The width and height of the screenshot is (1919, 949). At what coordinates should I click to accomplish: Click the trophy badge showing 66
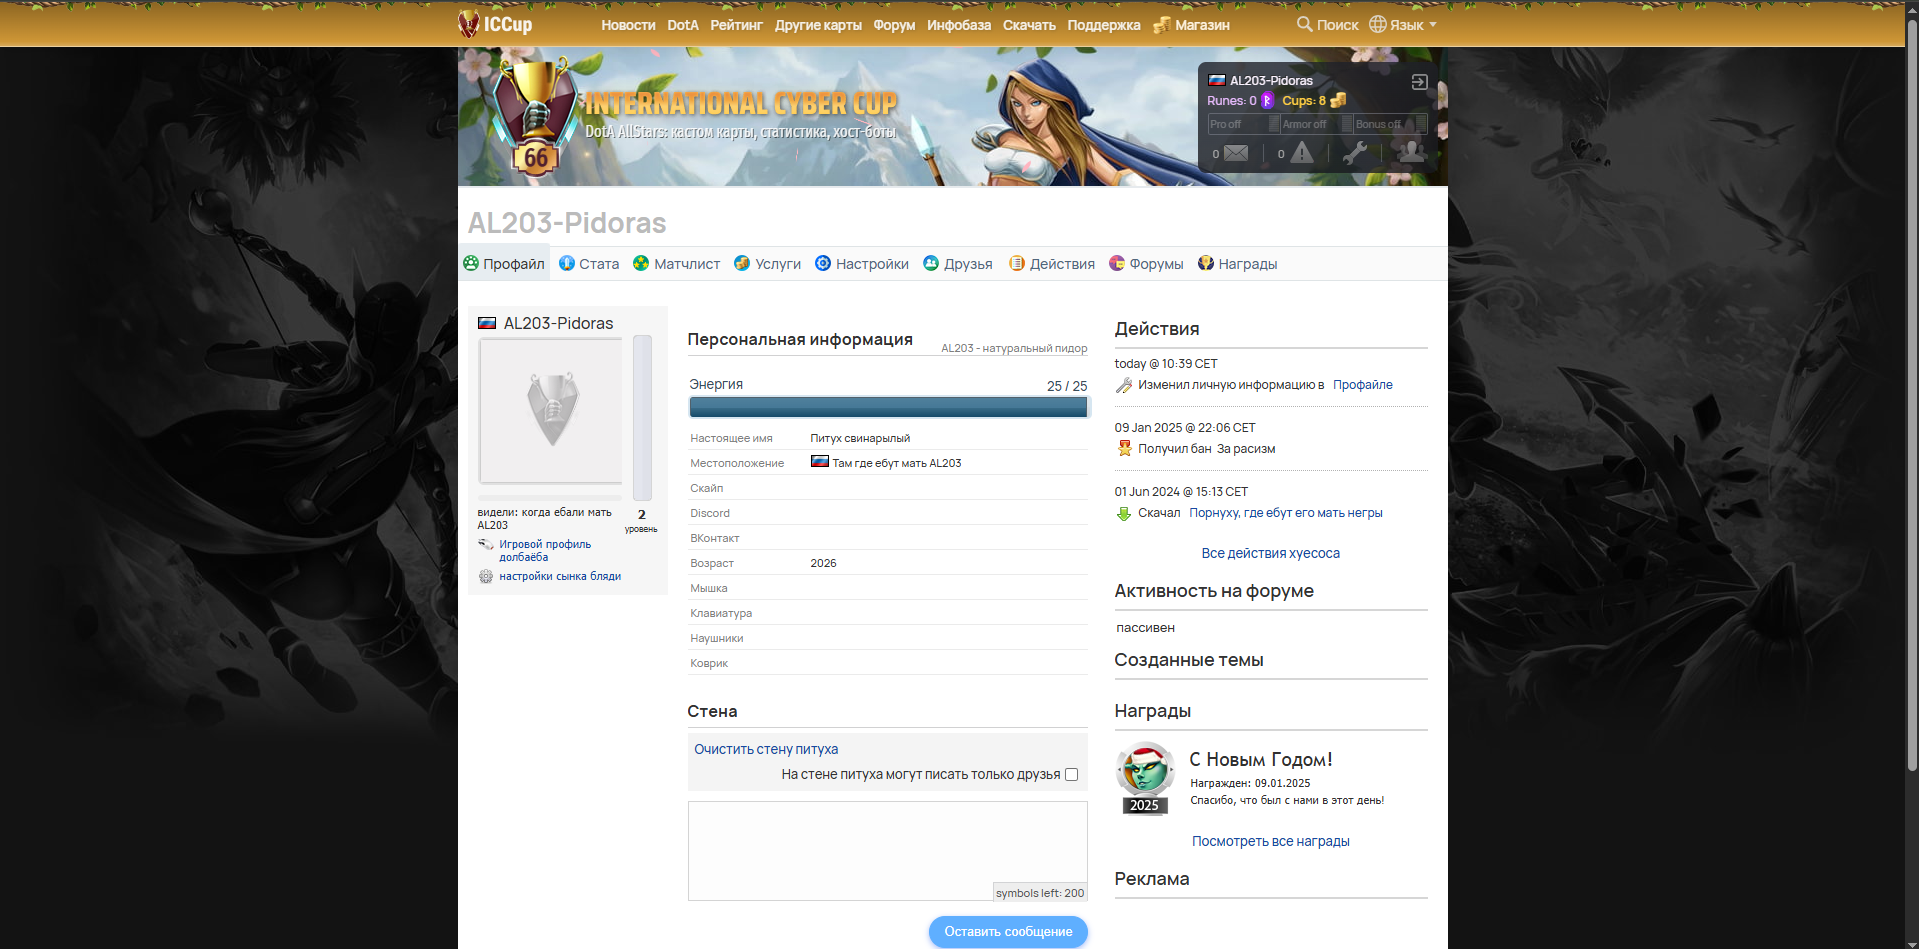click(535, 118)
